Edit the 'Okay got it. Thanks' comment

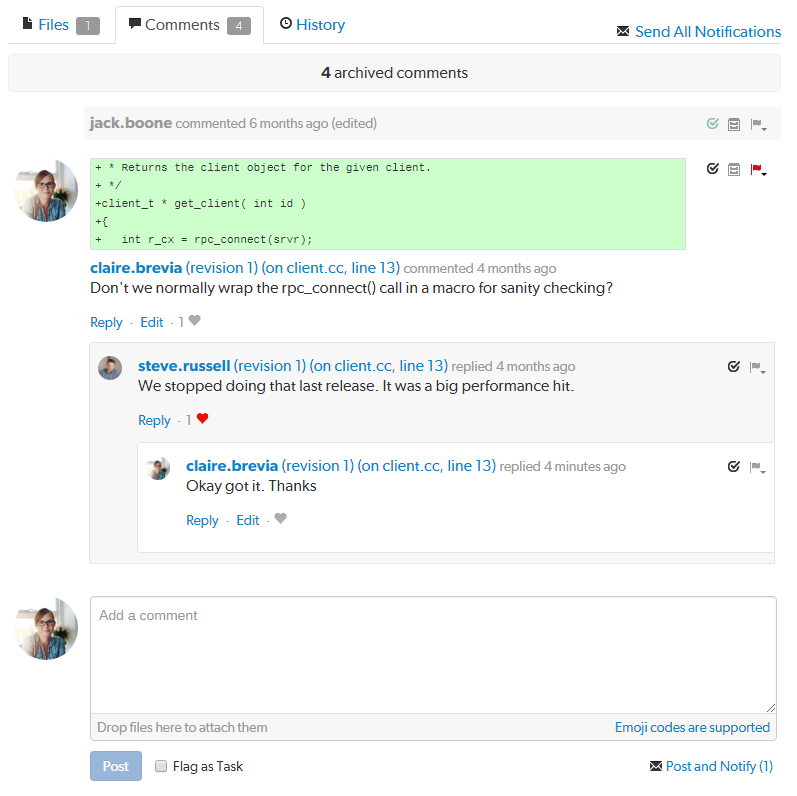pos(248,521)
